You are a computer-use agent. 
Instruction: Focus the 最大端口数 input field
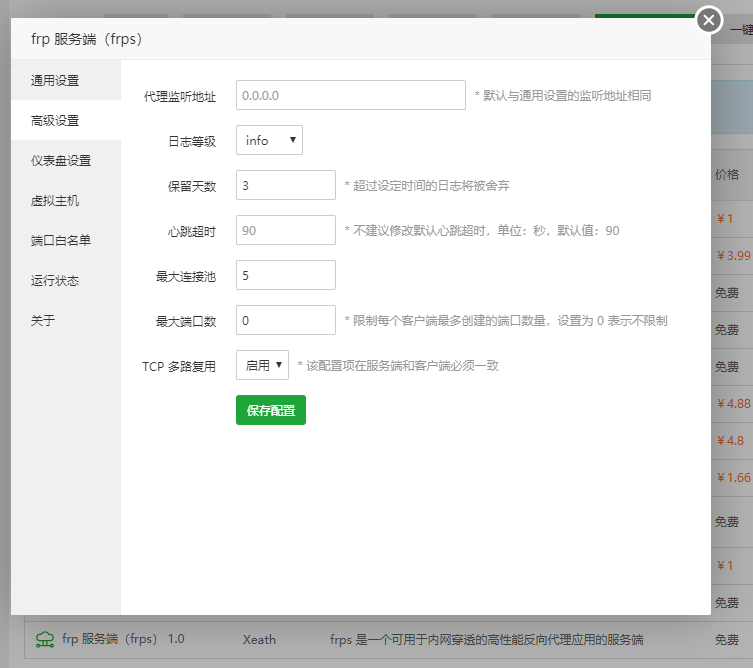point(286,320)
